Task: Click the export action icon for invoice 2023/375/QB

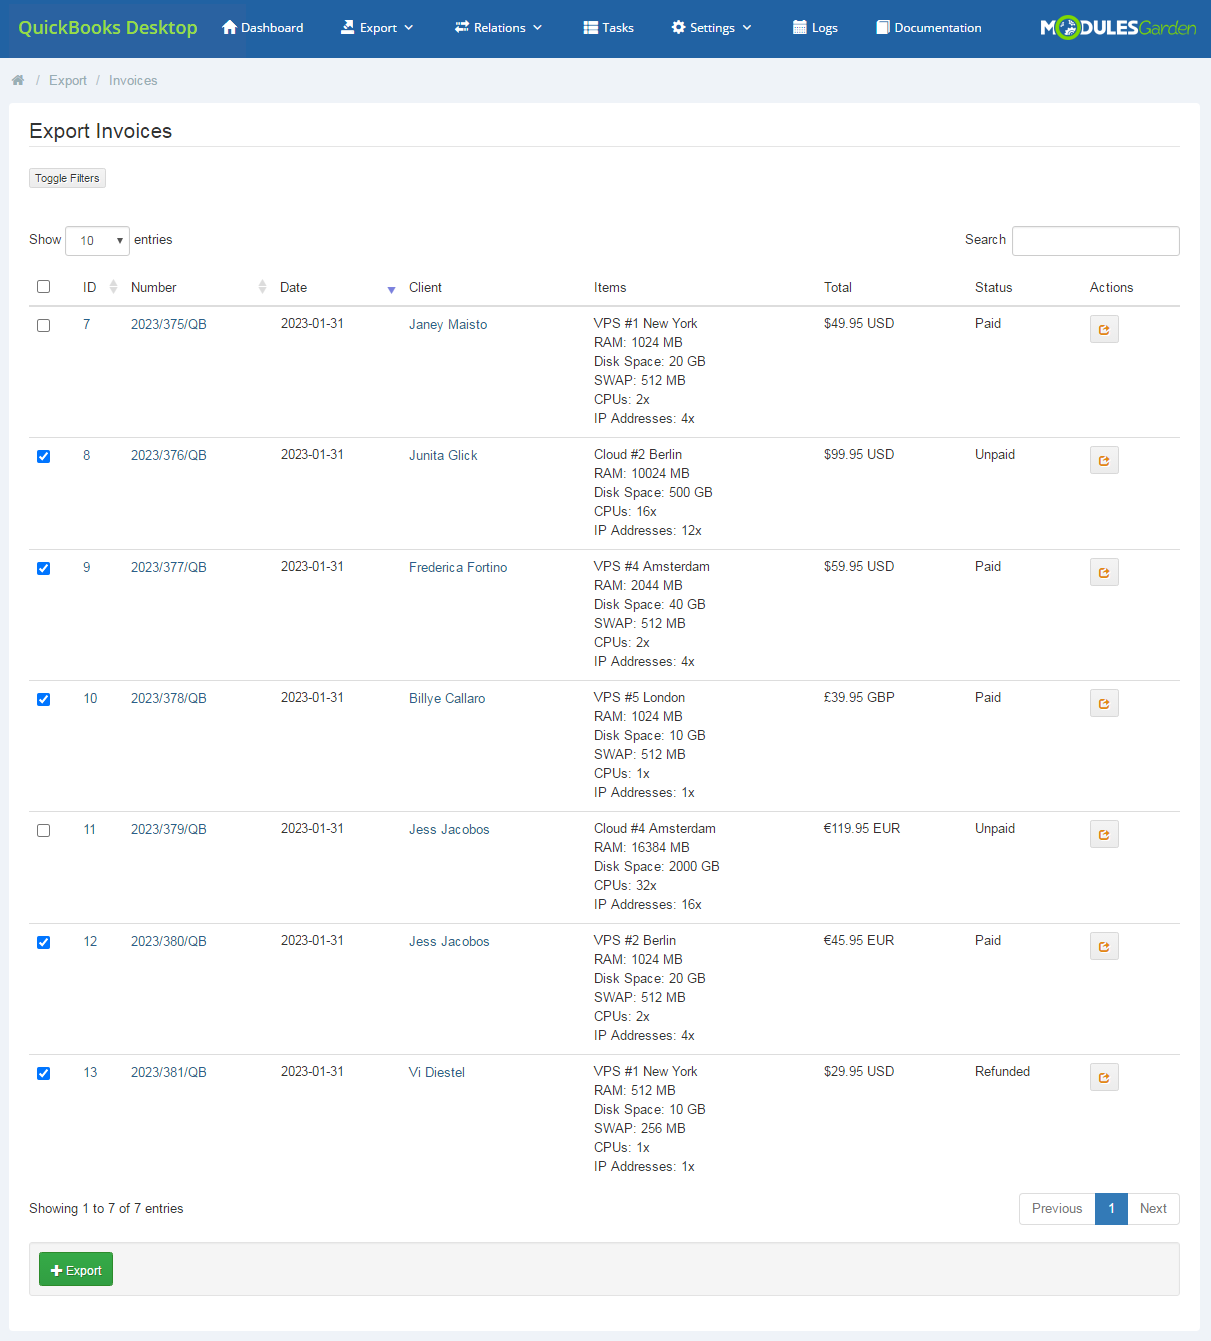Action: pos(1104,328)
